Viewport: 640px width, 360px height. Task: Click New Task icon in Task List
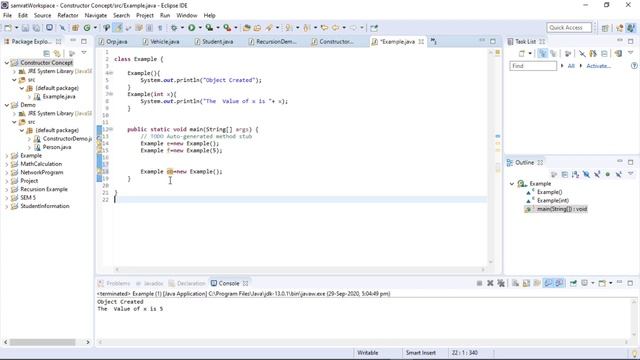pyautogui.click(x=522, y=53)
